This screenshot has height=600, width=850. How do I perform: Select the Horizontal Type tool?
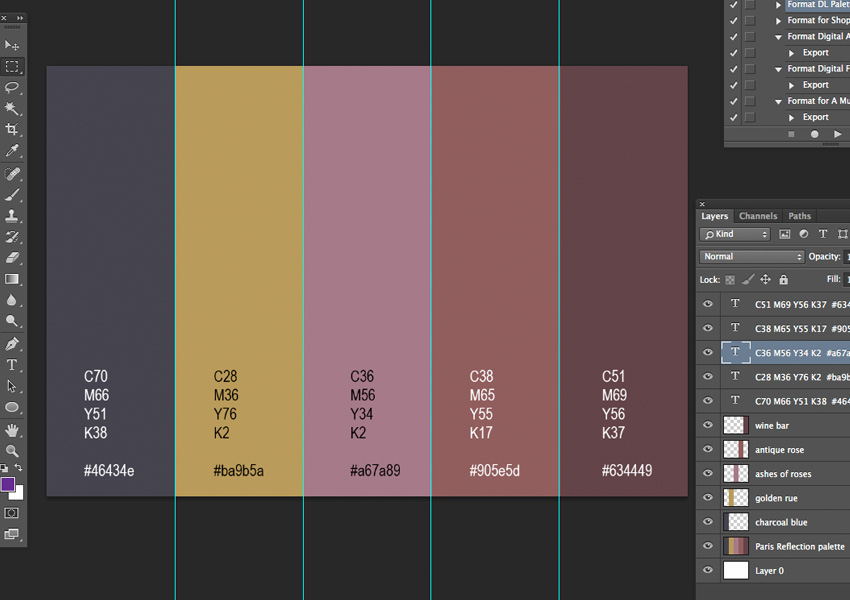tap(12, 365)
